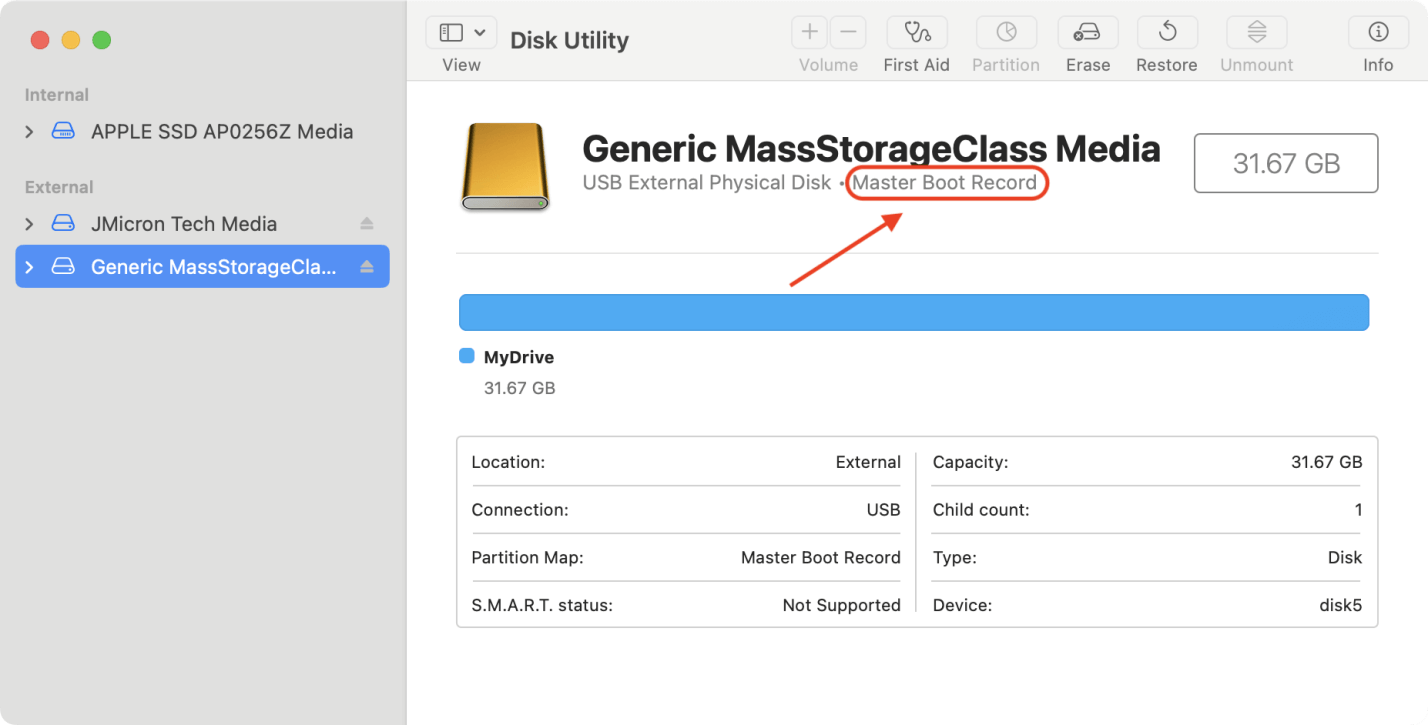Screen dimensions: 1428x725
Task: Select JMicron Tech Media in sidebar
Action: click(x=183, y=224)
